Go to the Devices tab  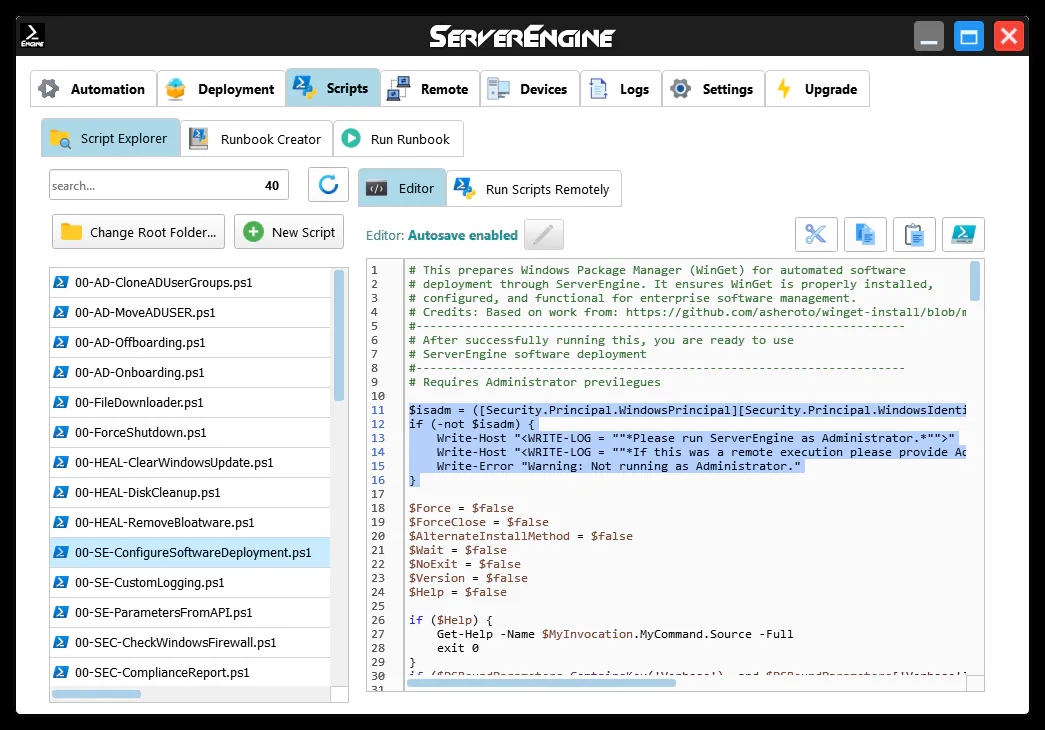(x=529, y=89)
